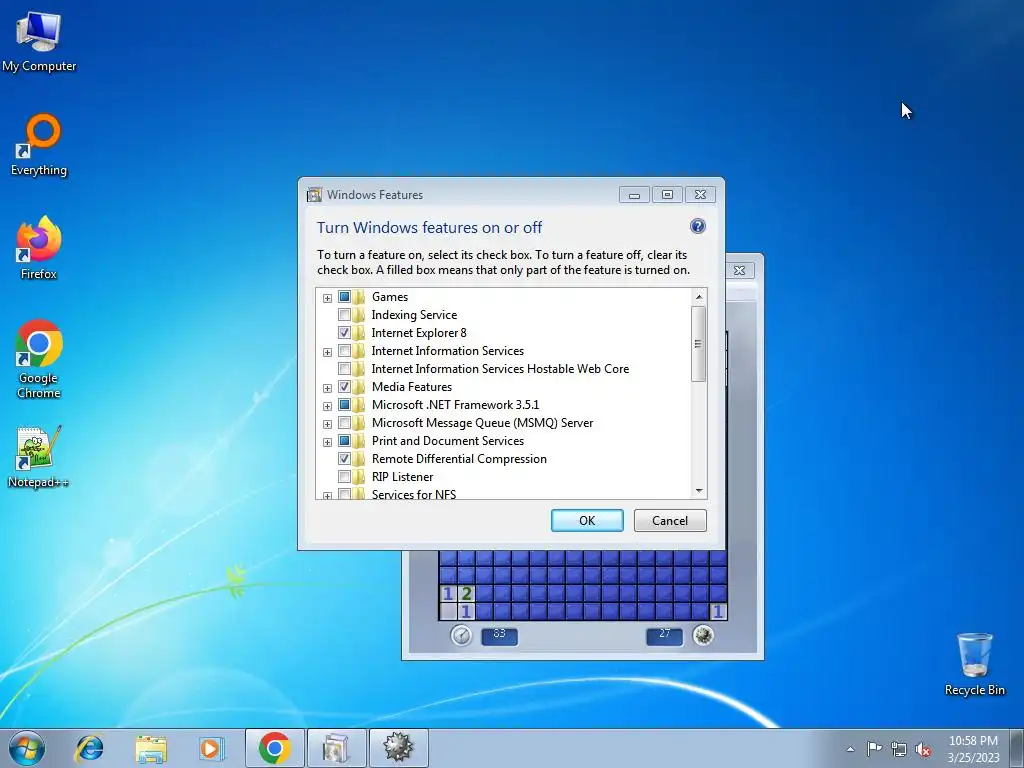The width and height of the screenshot is (1024, 768).
Task: Switch to Minesweeper on the taskbar
Action: point(398,748)
